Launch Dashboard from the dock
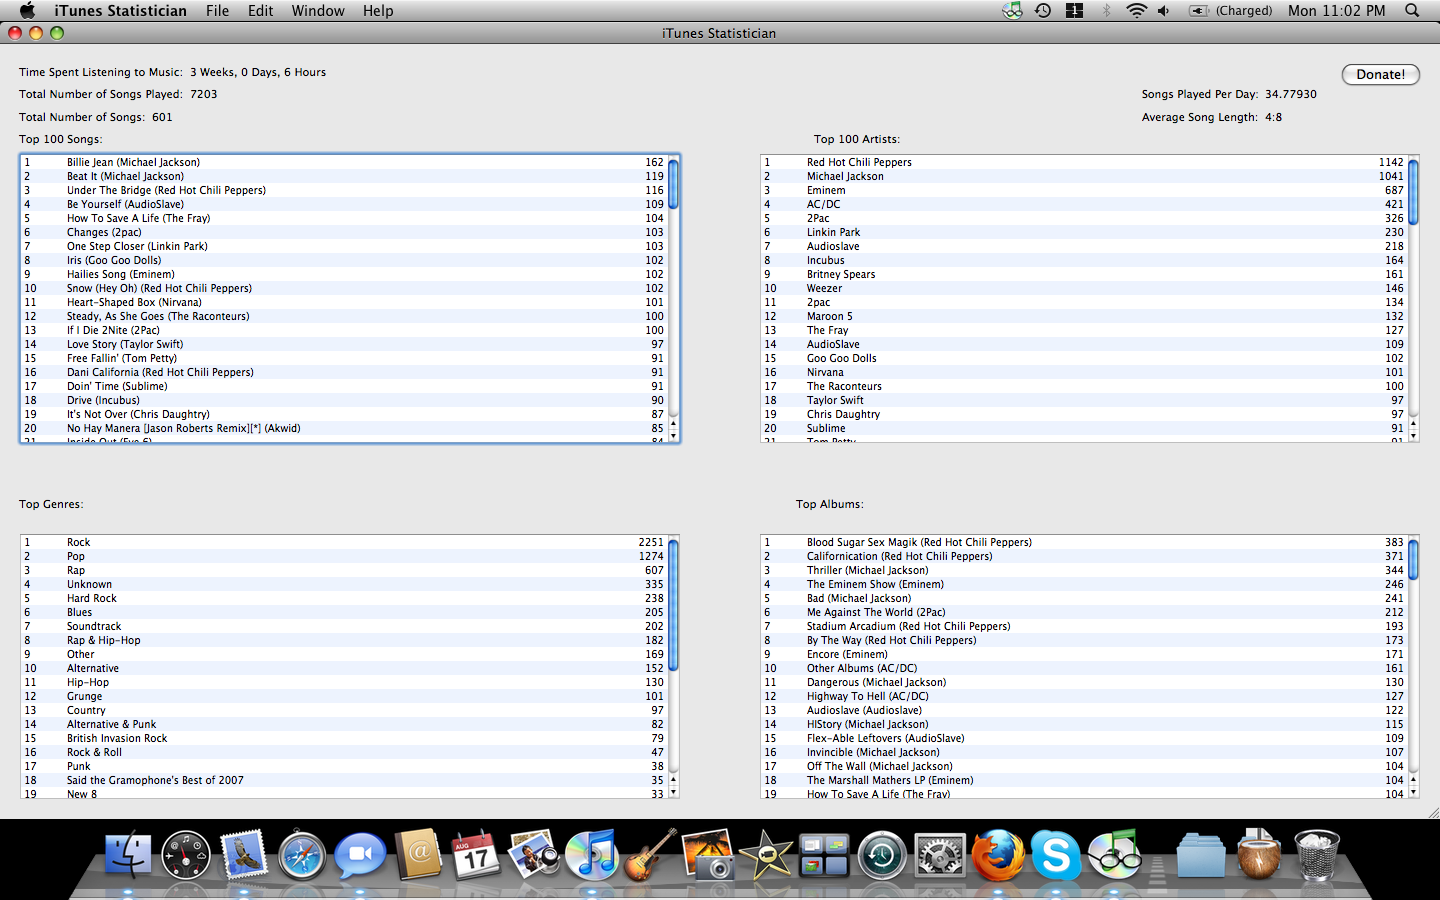The height and width of the screenshot is (900, 1440). tap(186, 856)
